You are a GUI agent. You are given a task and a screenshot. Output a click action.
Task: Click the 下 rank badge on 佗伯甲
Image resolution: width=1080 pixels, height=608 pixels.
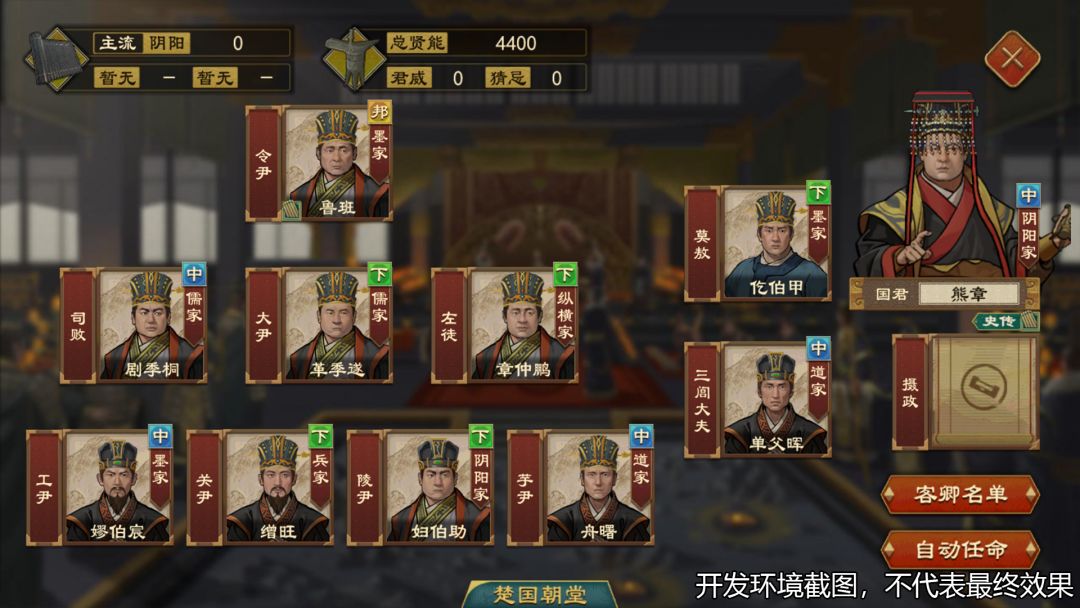(x=818, y=192)
